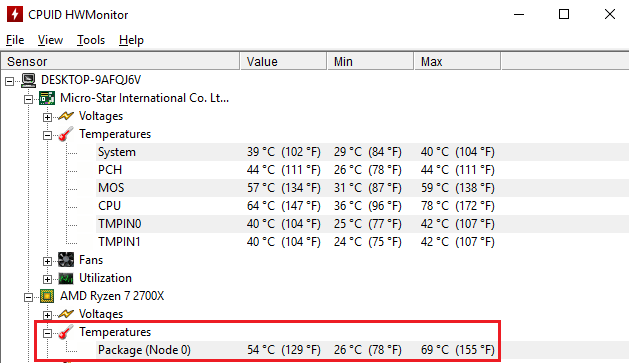The height and width of the screenshot is (363, 629).
Task: Click the Max column header
Action: tap(457, 61)
